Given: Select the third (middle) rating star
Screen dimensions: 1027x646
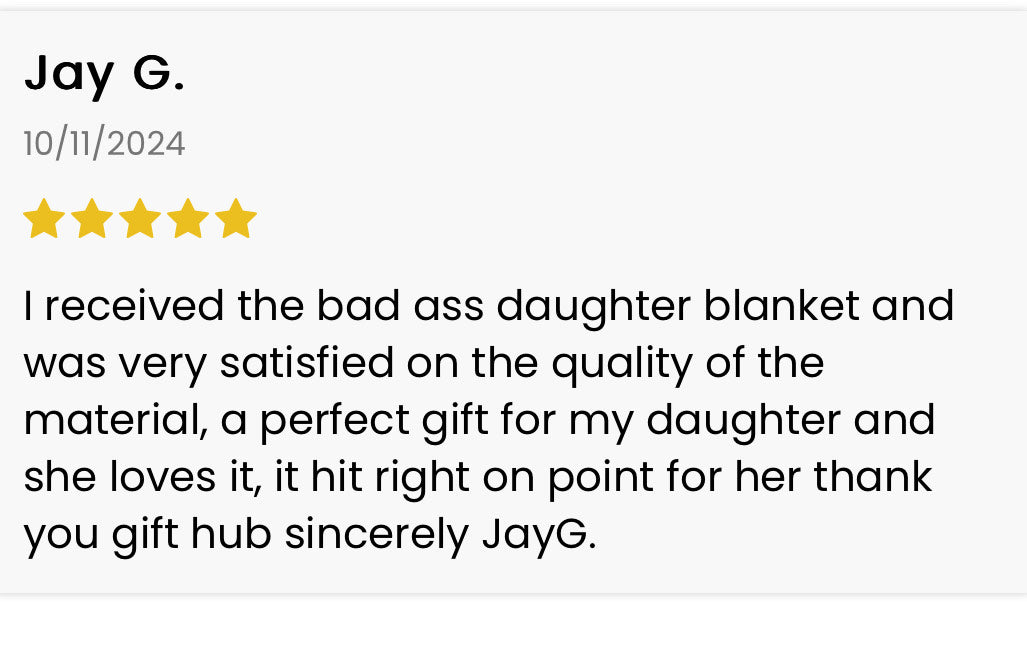Looking at the screenshot, I should [x=139, y=219].
